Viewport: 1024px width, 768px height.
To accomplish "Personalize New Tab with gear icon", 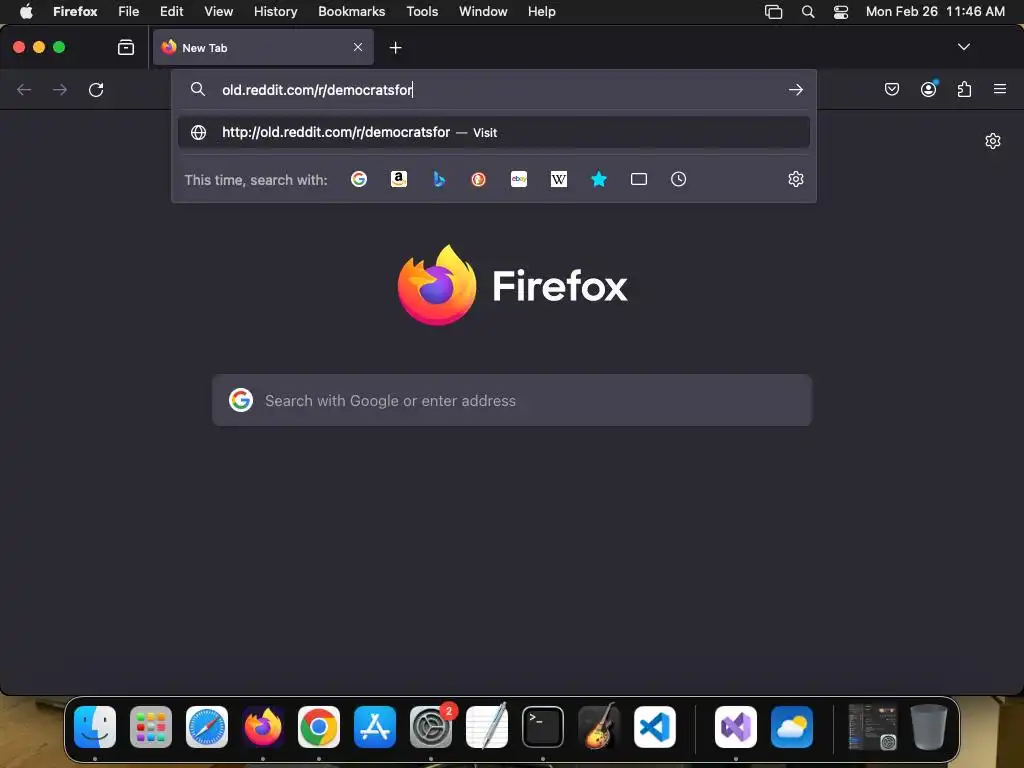I will (x=993, y=141).
